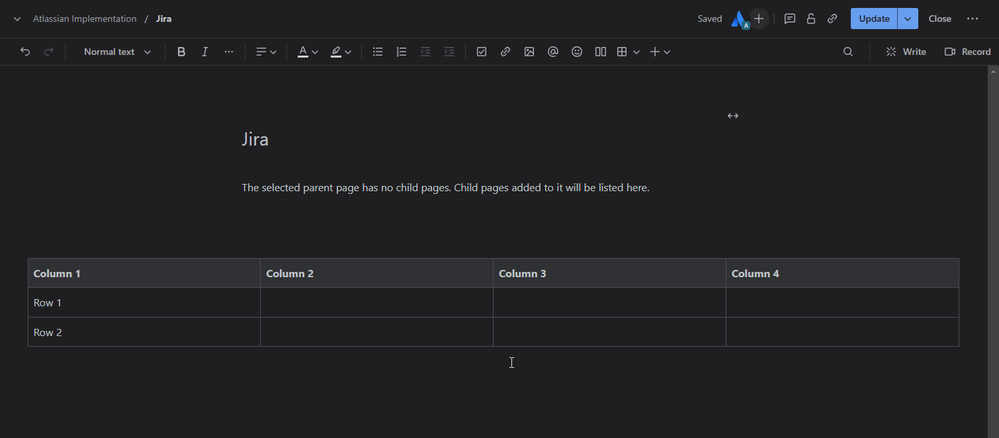The width and height of the screenshot is (999, 438).
Task: Add a columns layout
Action: (x=601, y=52)
